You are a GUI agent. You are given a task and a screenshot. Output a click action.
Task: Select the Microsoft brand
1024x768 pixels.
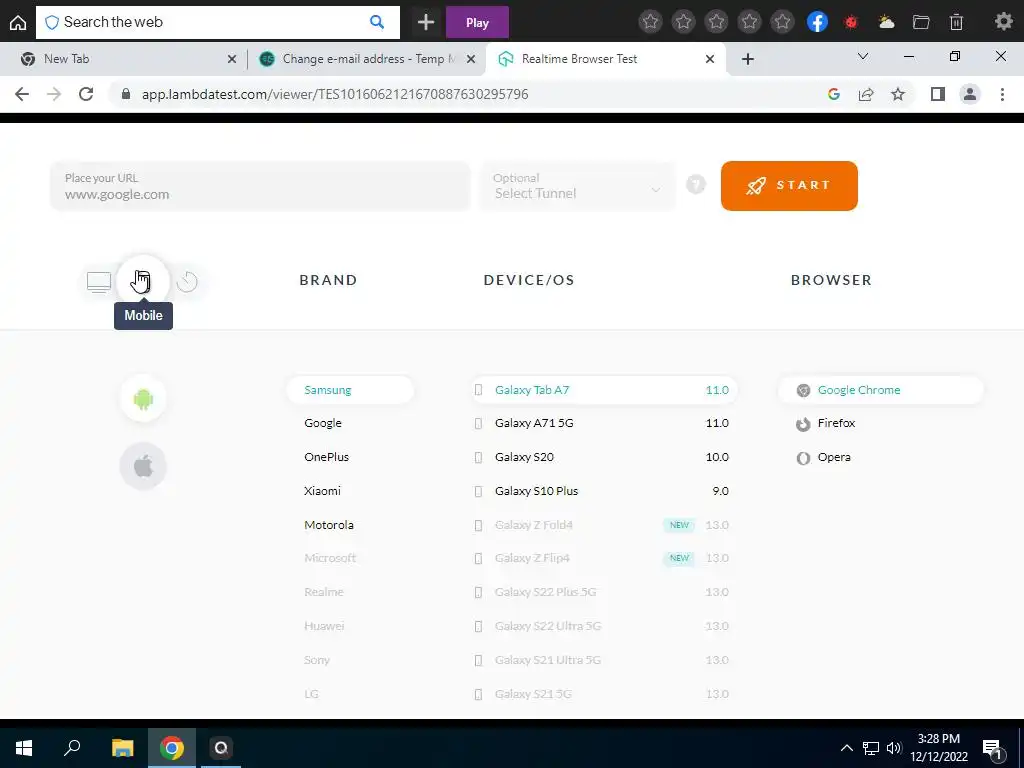click(x=330, y=558)
